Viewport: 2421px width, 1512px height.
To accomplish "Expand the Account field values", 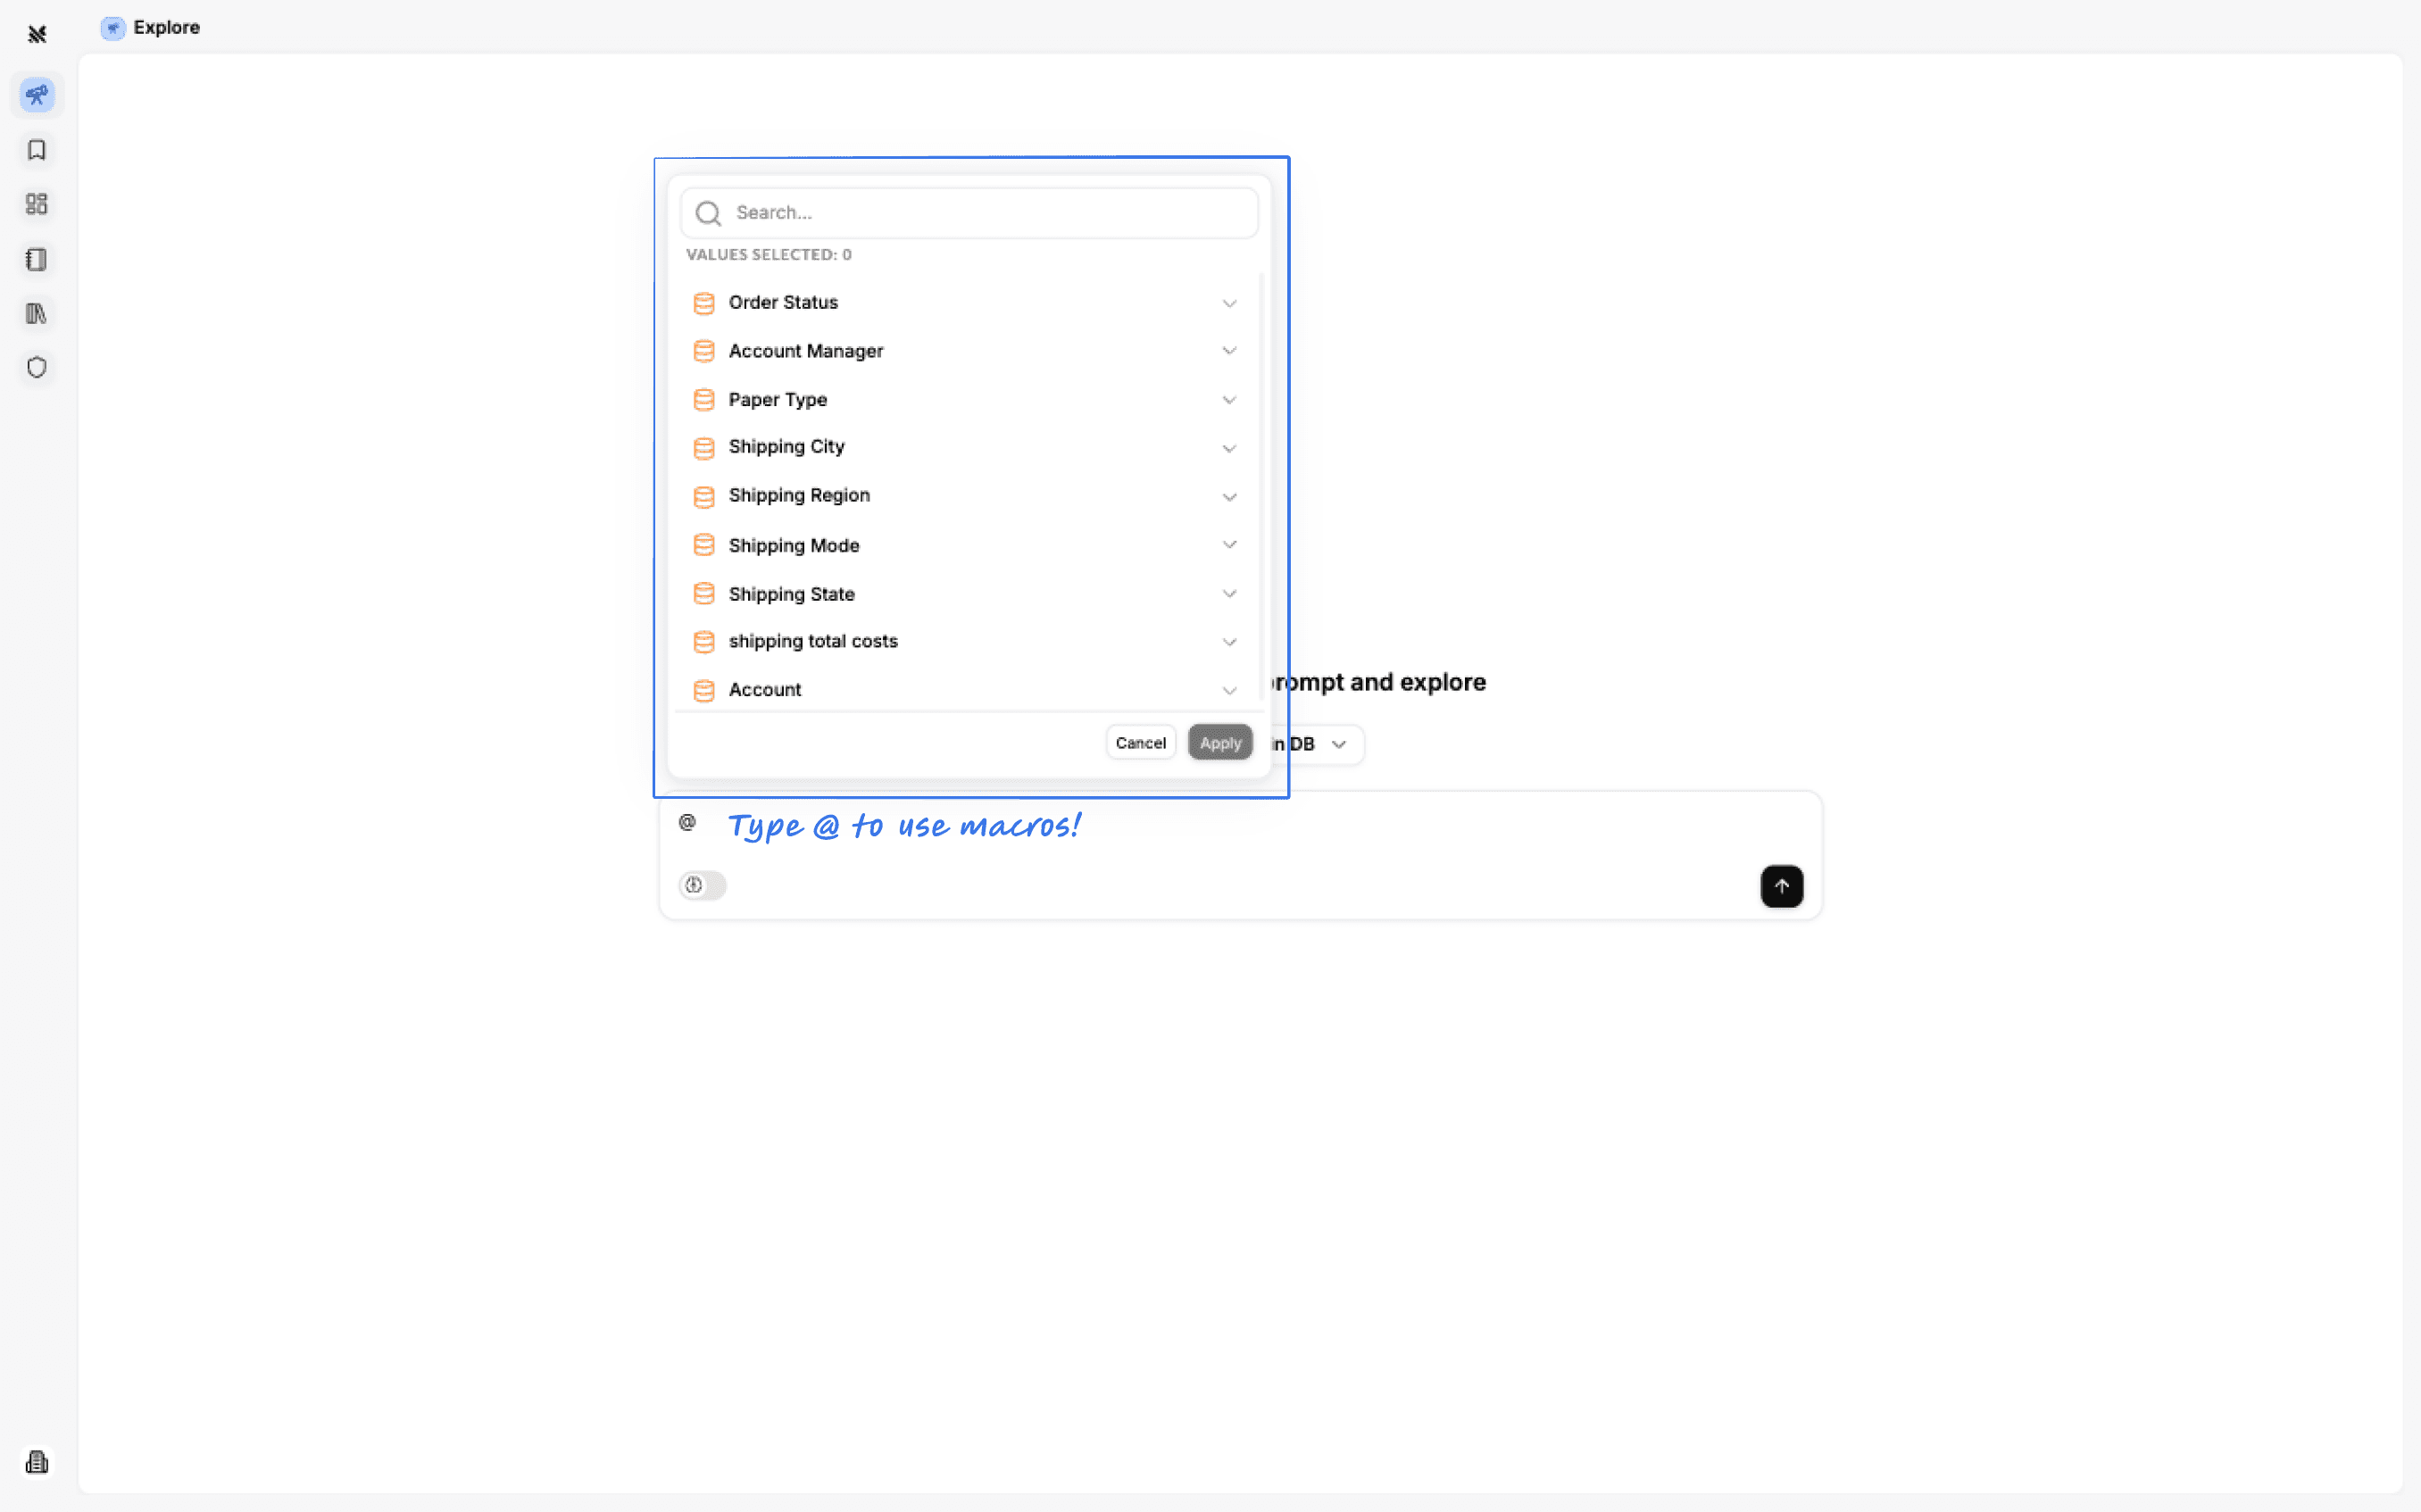I will tap(1229, 690).
